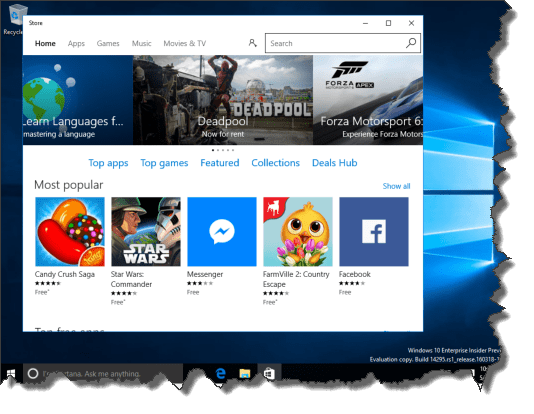
Task: Open the Deals Hub link
Action: click(x=334, y=163)
